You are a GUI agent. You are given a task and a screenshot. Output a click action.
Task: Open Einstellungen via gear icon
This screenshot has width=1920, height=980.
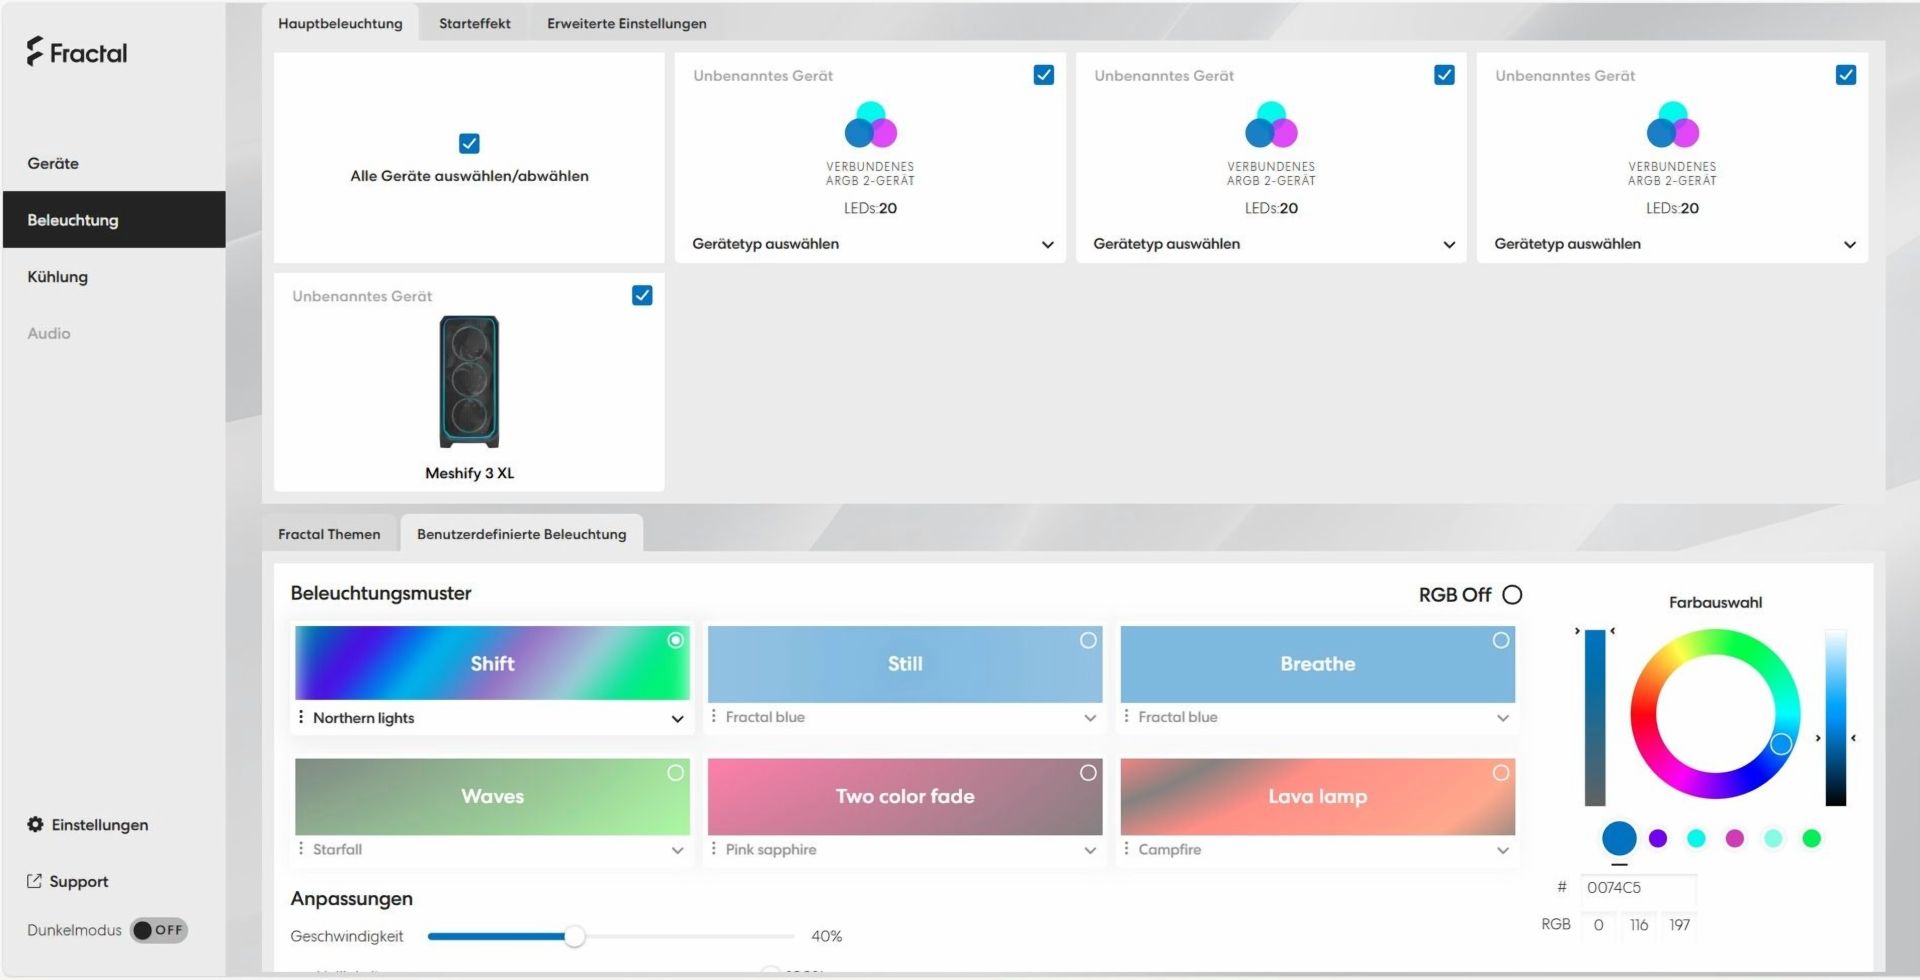tap(35, 824)
